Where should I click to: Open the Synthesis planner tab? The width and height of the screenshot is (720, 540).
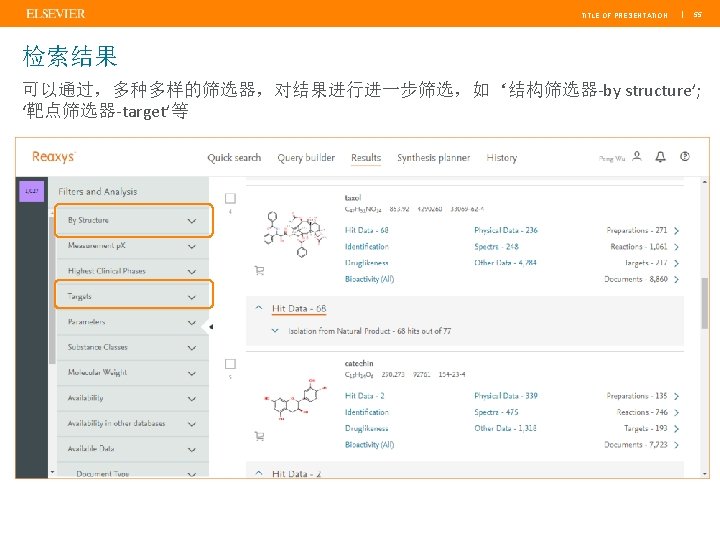coord(433,158)
